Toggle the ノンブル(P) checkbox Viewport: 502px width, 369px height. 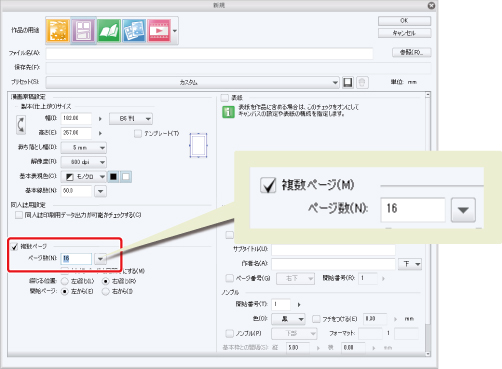tap(229, 333)
